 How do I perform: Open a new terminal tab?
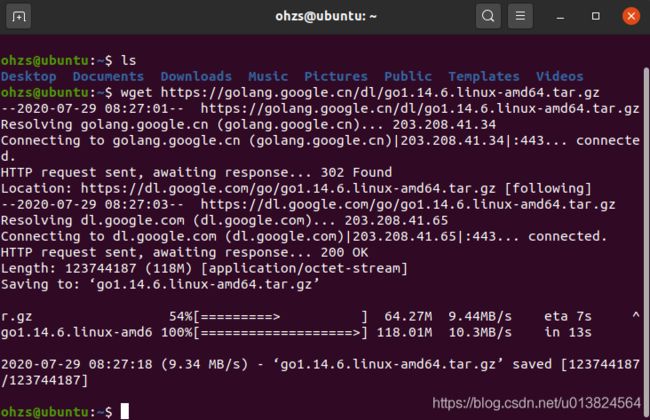(x=18, y=17)
